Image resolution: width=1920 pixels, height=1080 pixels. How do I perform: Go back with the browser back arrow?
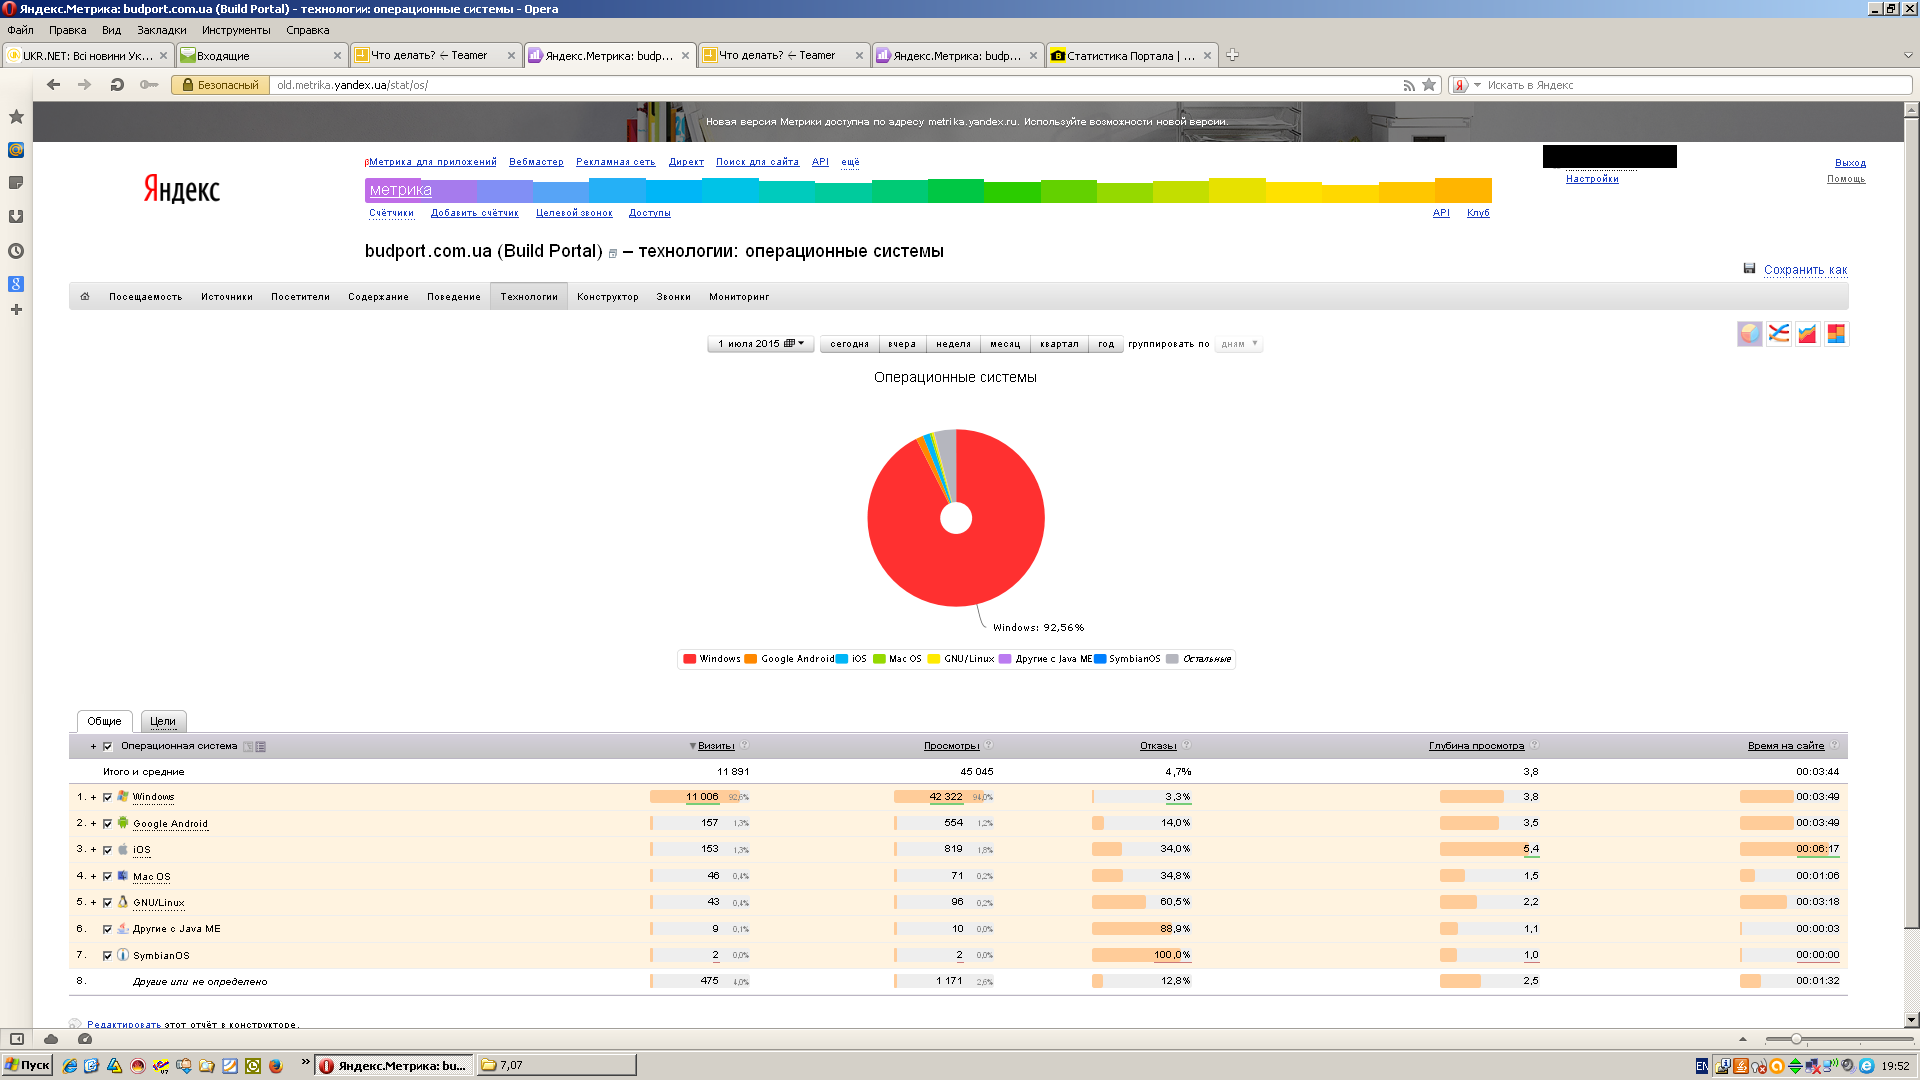[54, 85]
